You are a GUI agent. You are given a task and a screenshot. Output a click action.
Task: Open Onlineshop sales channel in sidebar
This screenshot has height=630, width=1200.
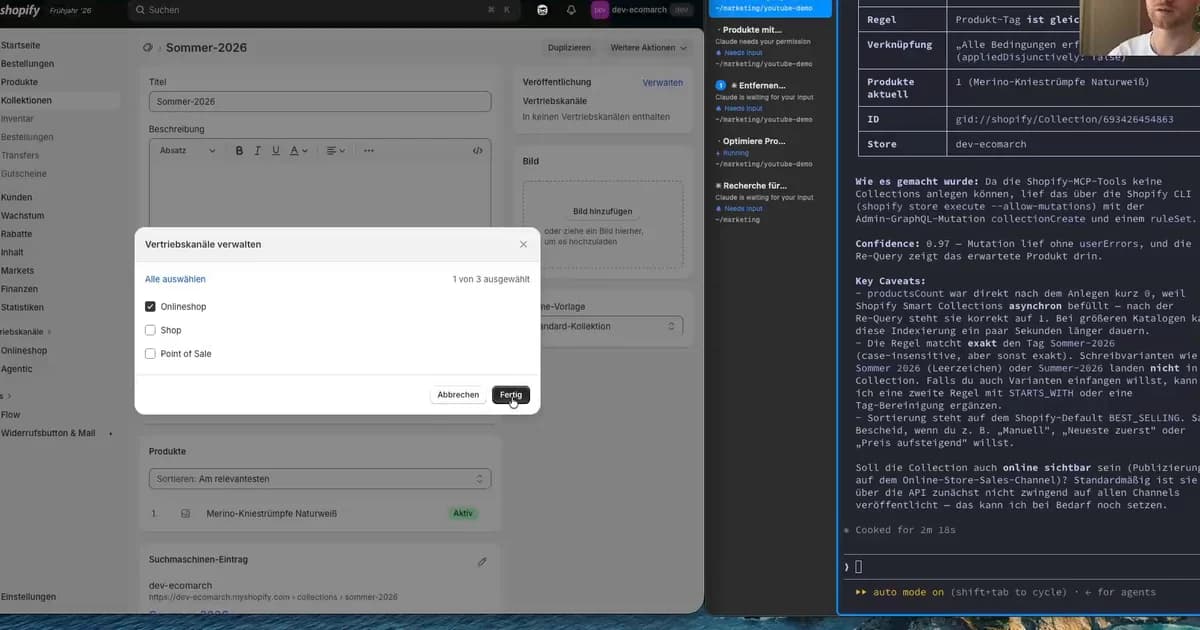pos(24,351)
